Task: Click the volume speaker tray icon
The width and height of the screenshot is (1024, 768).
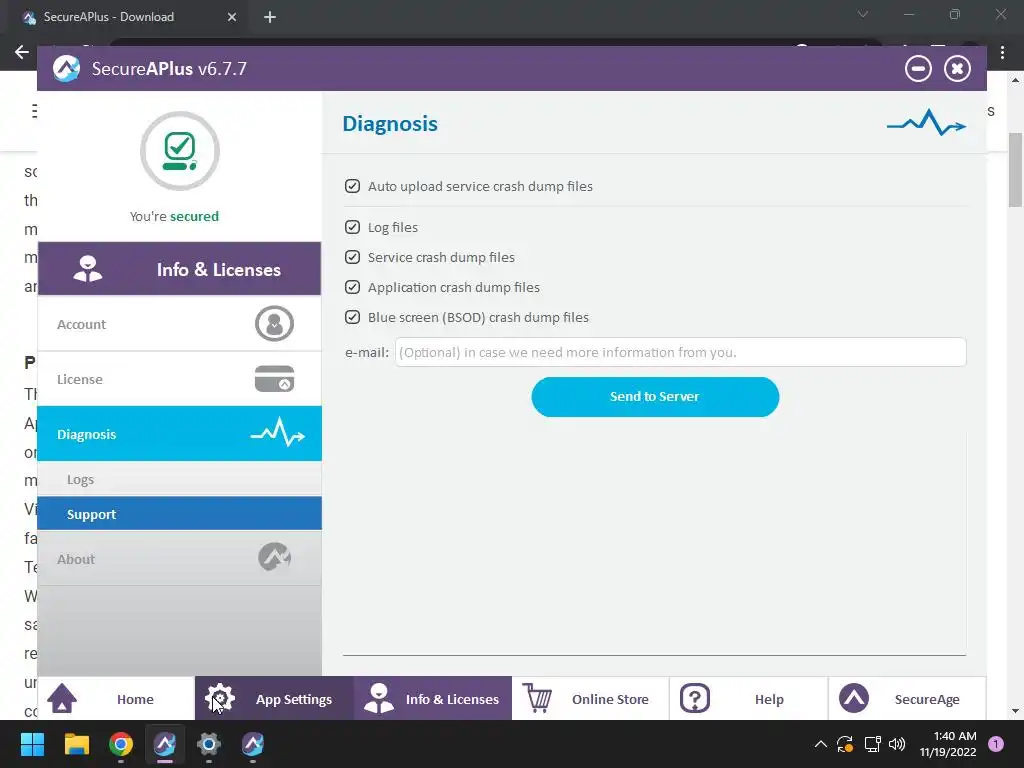Action: coord(897,744)
